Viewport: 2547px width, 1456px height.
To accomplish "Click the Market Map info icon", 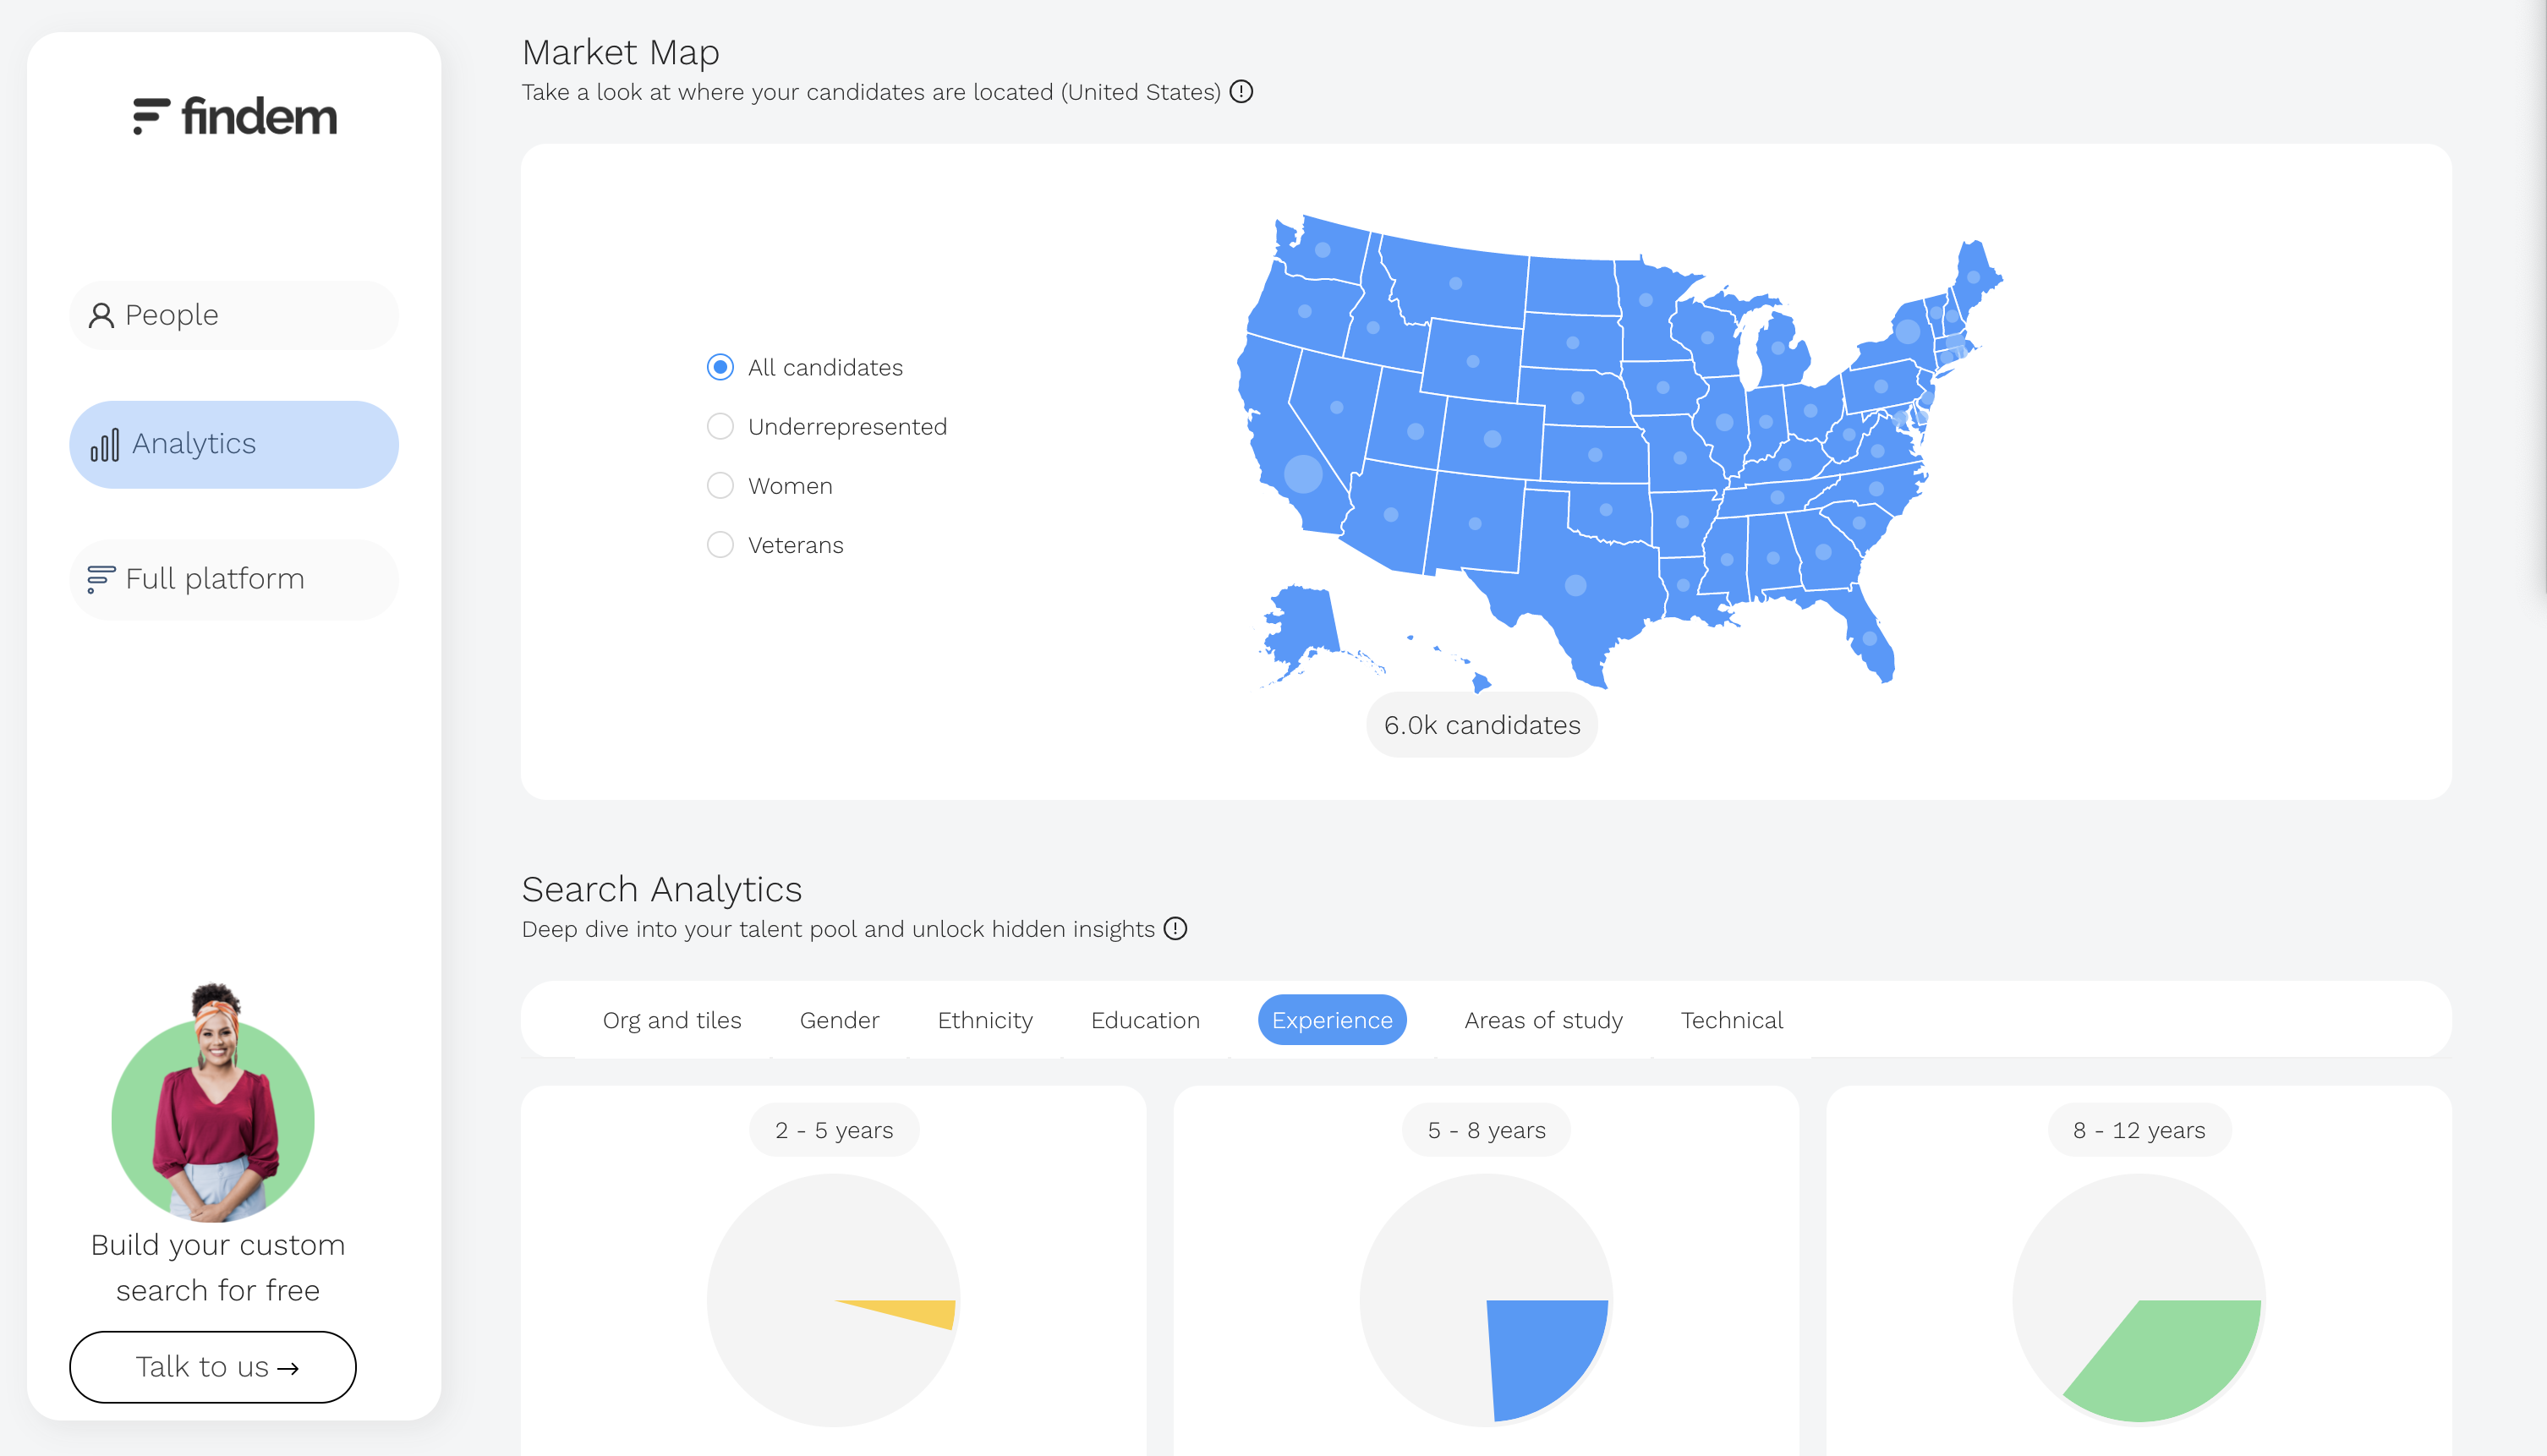I will pyautogui.click(x=1241, y=92).
